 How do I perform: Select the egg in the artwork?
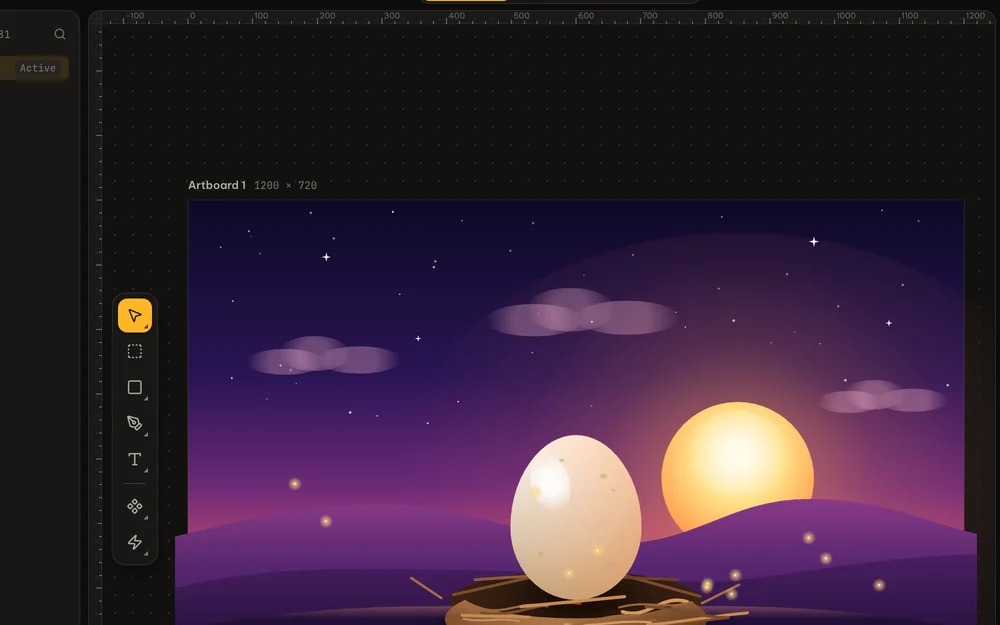coord(575,517)
